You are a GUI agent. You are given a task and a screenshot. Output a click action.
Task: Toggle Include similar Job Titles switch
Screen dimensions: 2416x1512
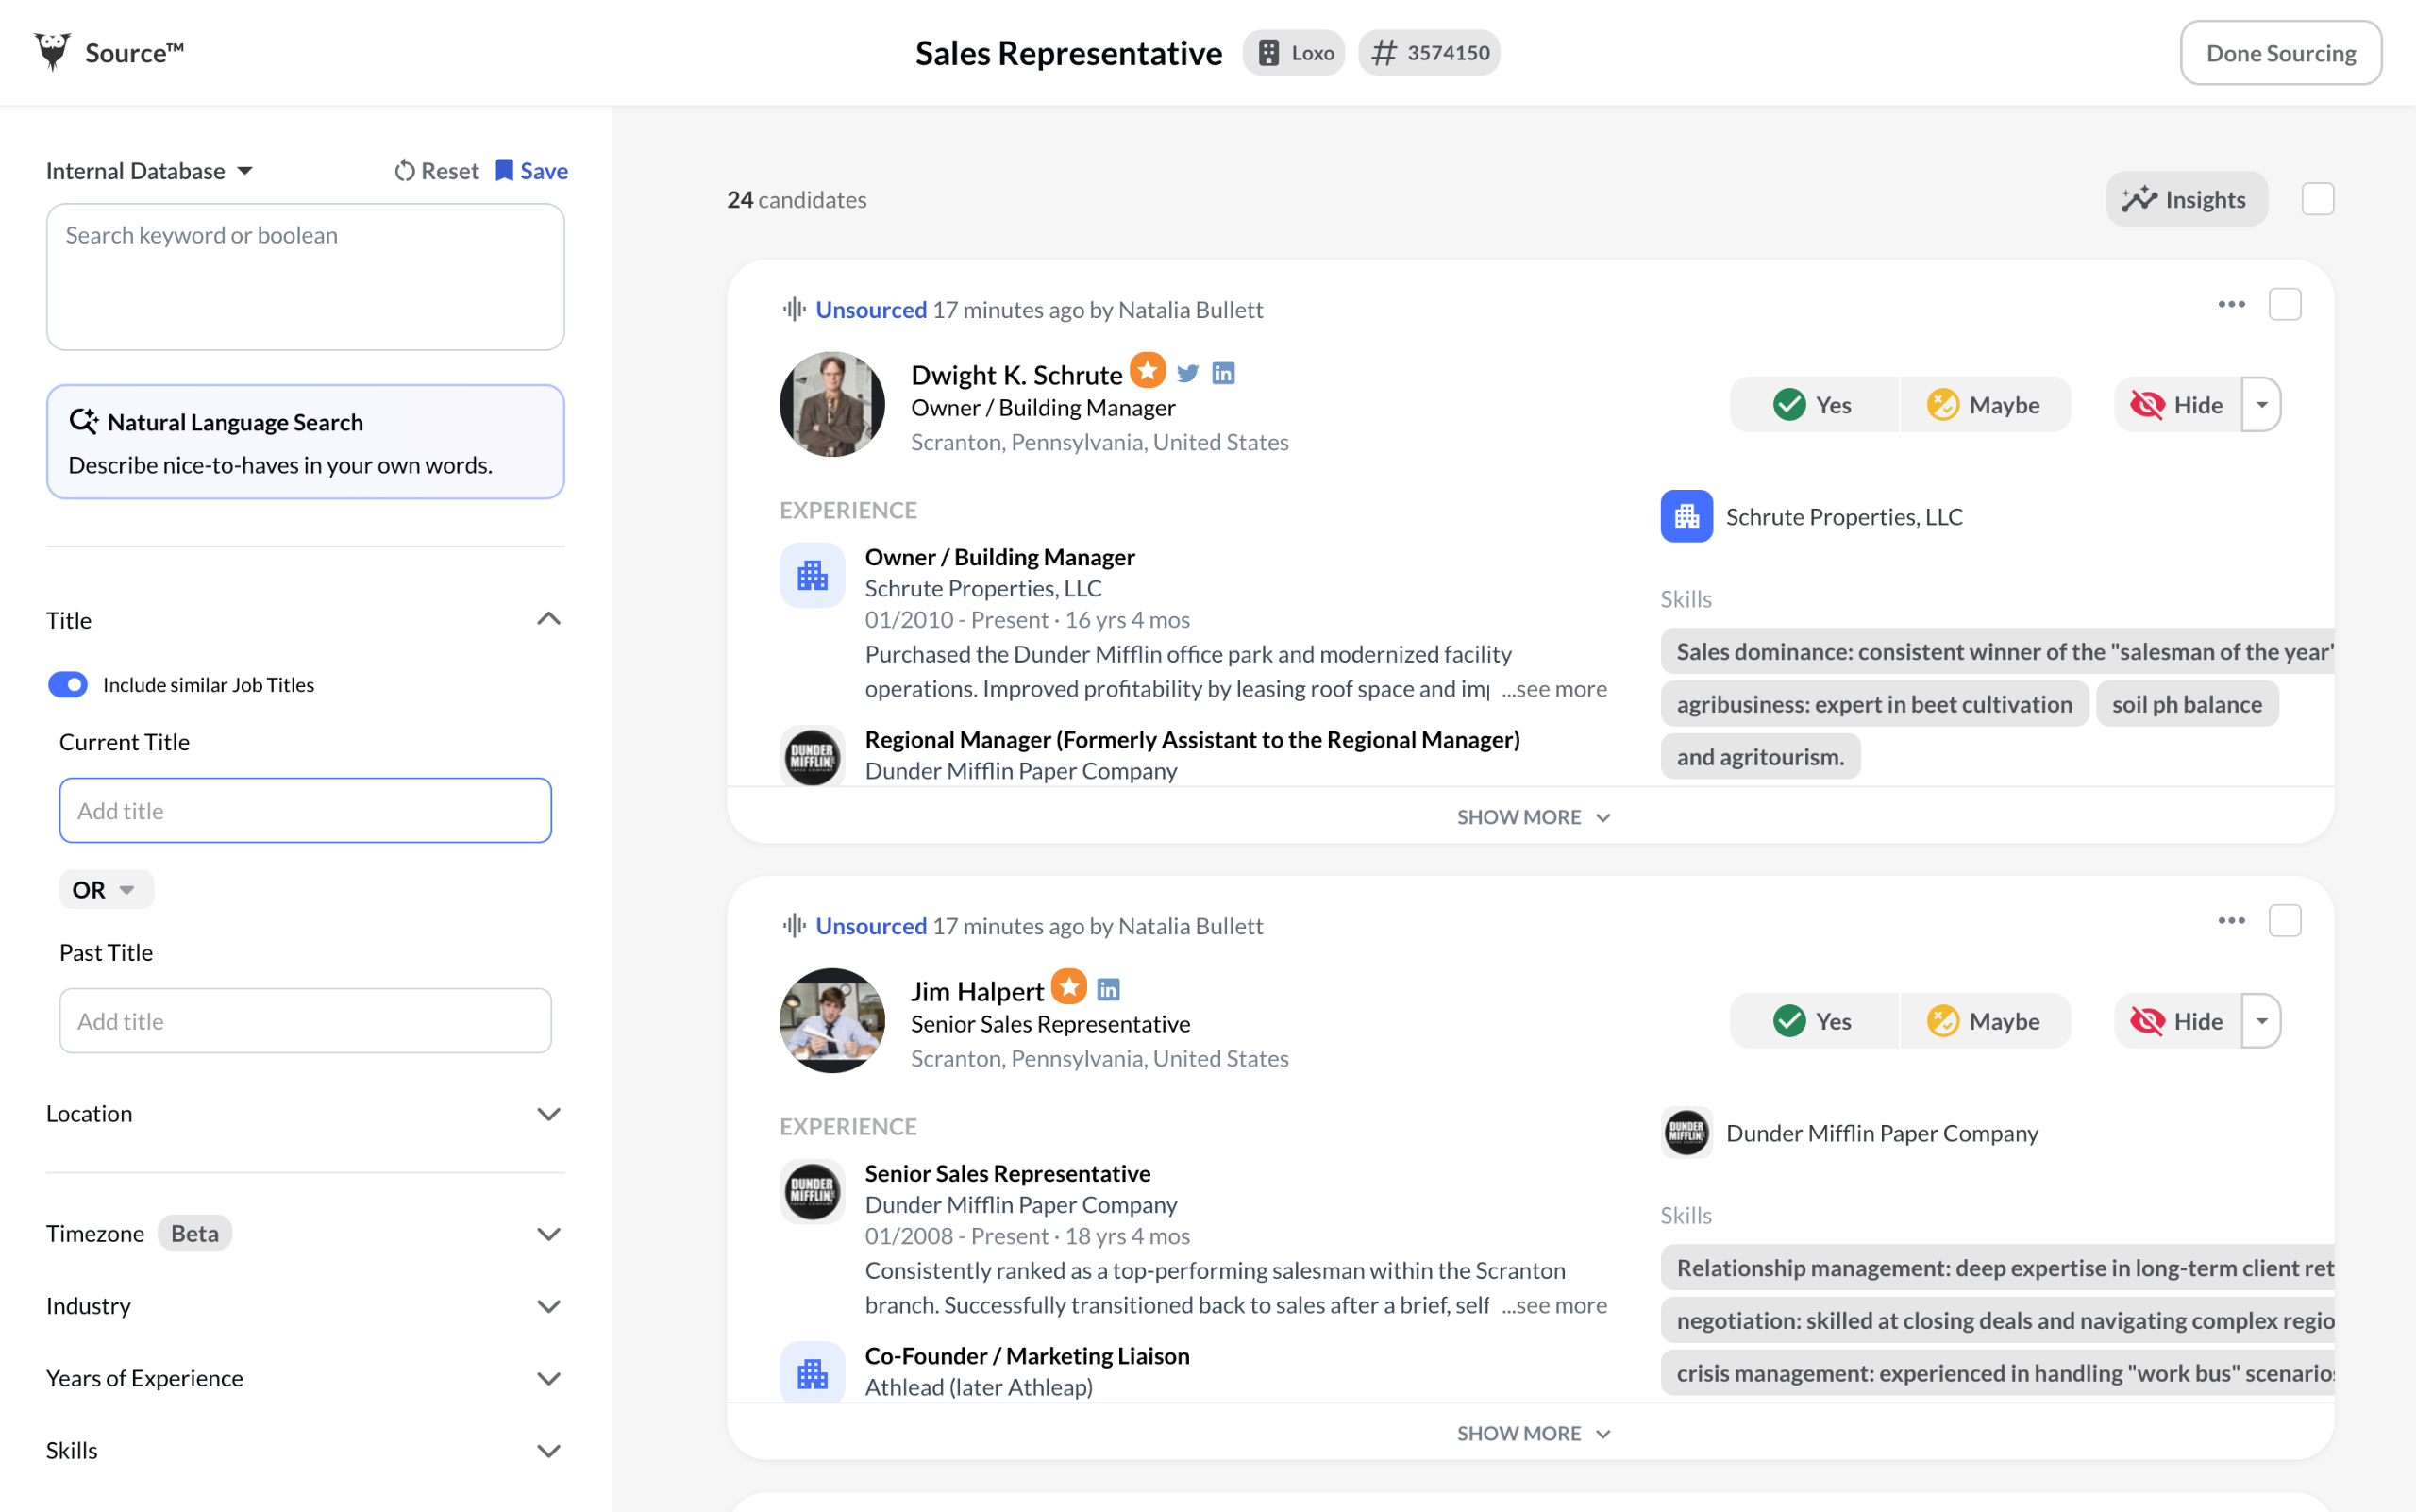[x=68, y=685]
